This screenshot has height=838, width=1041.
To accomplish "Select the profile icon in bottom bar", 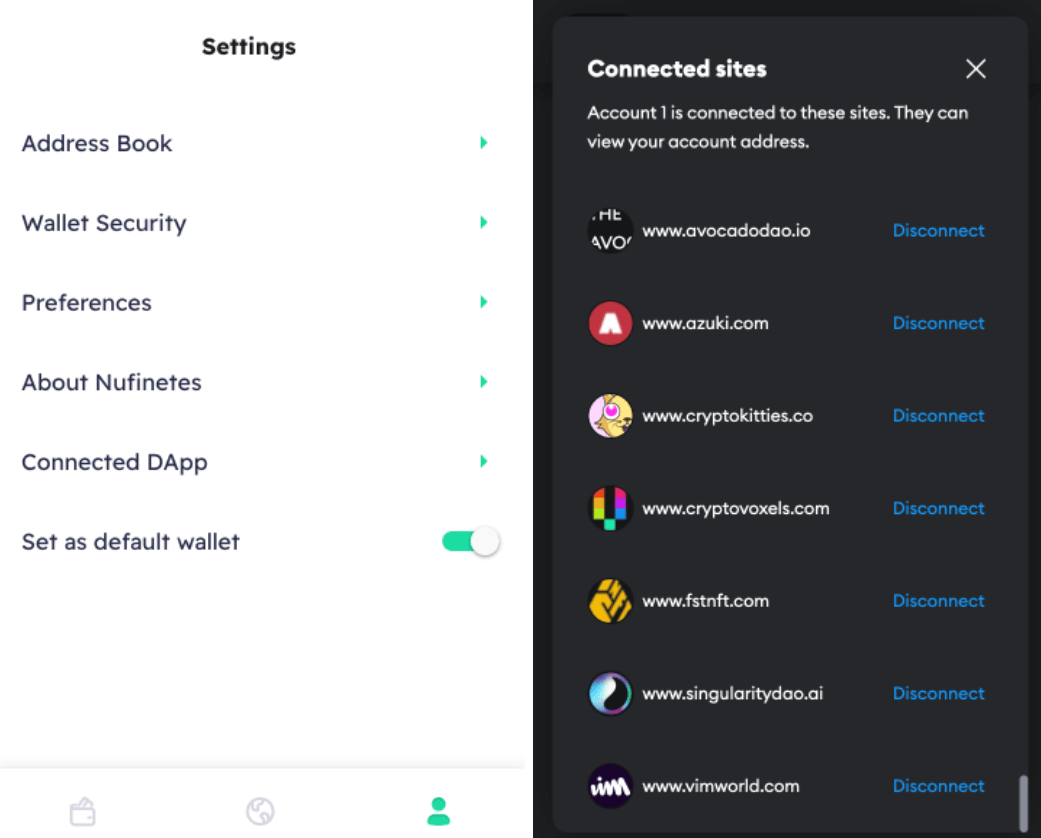I will coord(437,811).
